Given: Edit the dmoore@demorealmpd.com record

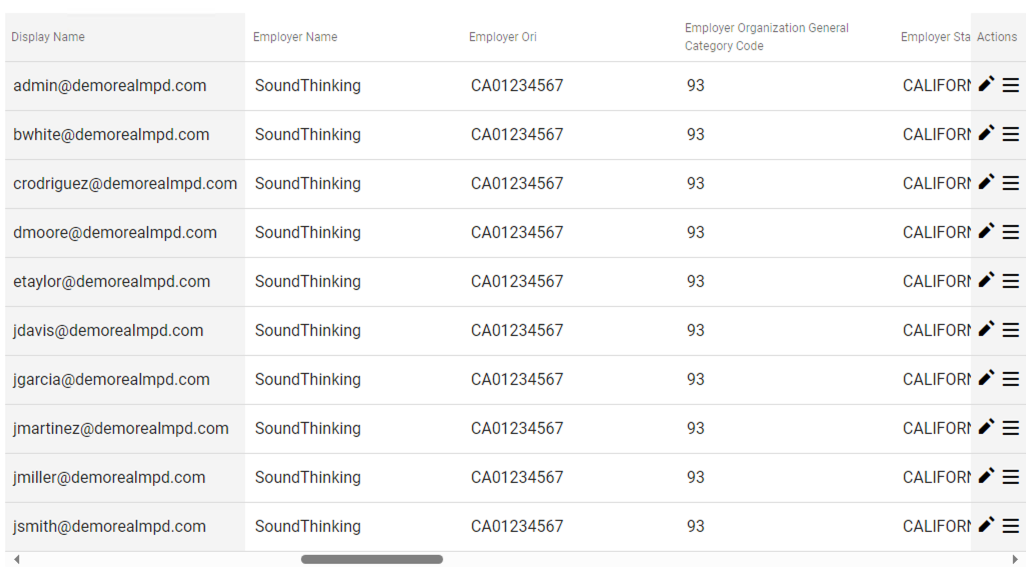Looking at the screenshot, I should (x=986, y=232).
